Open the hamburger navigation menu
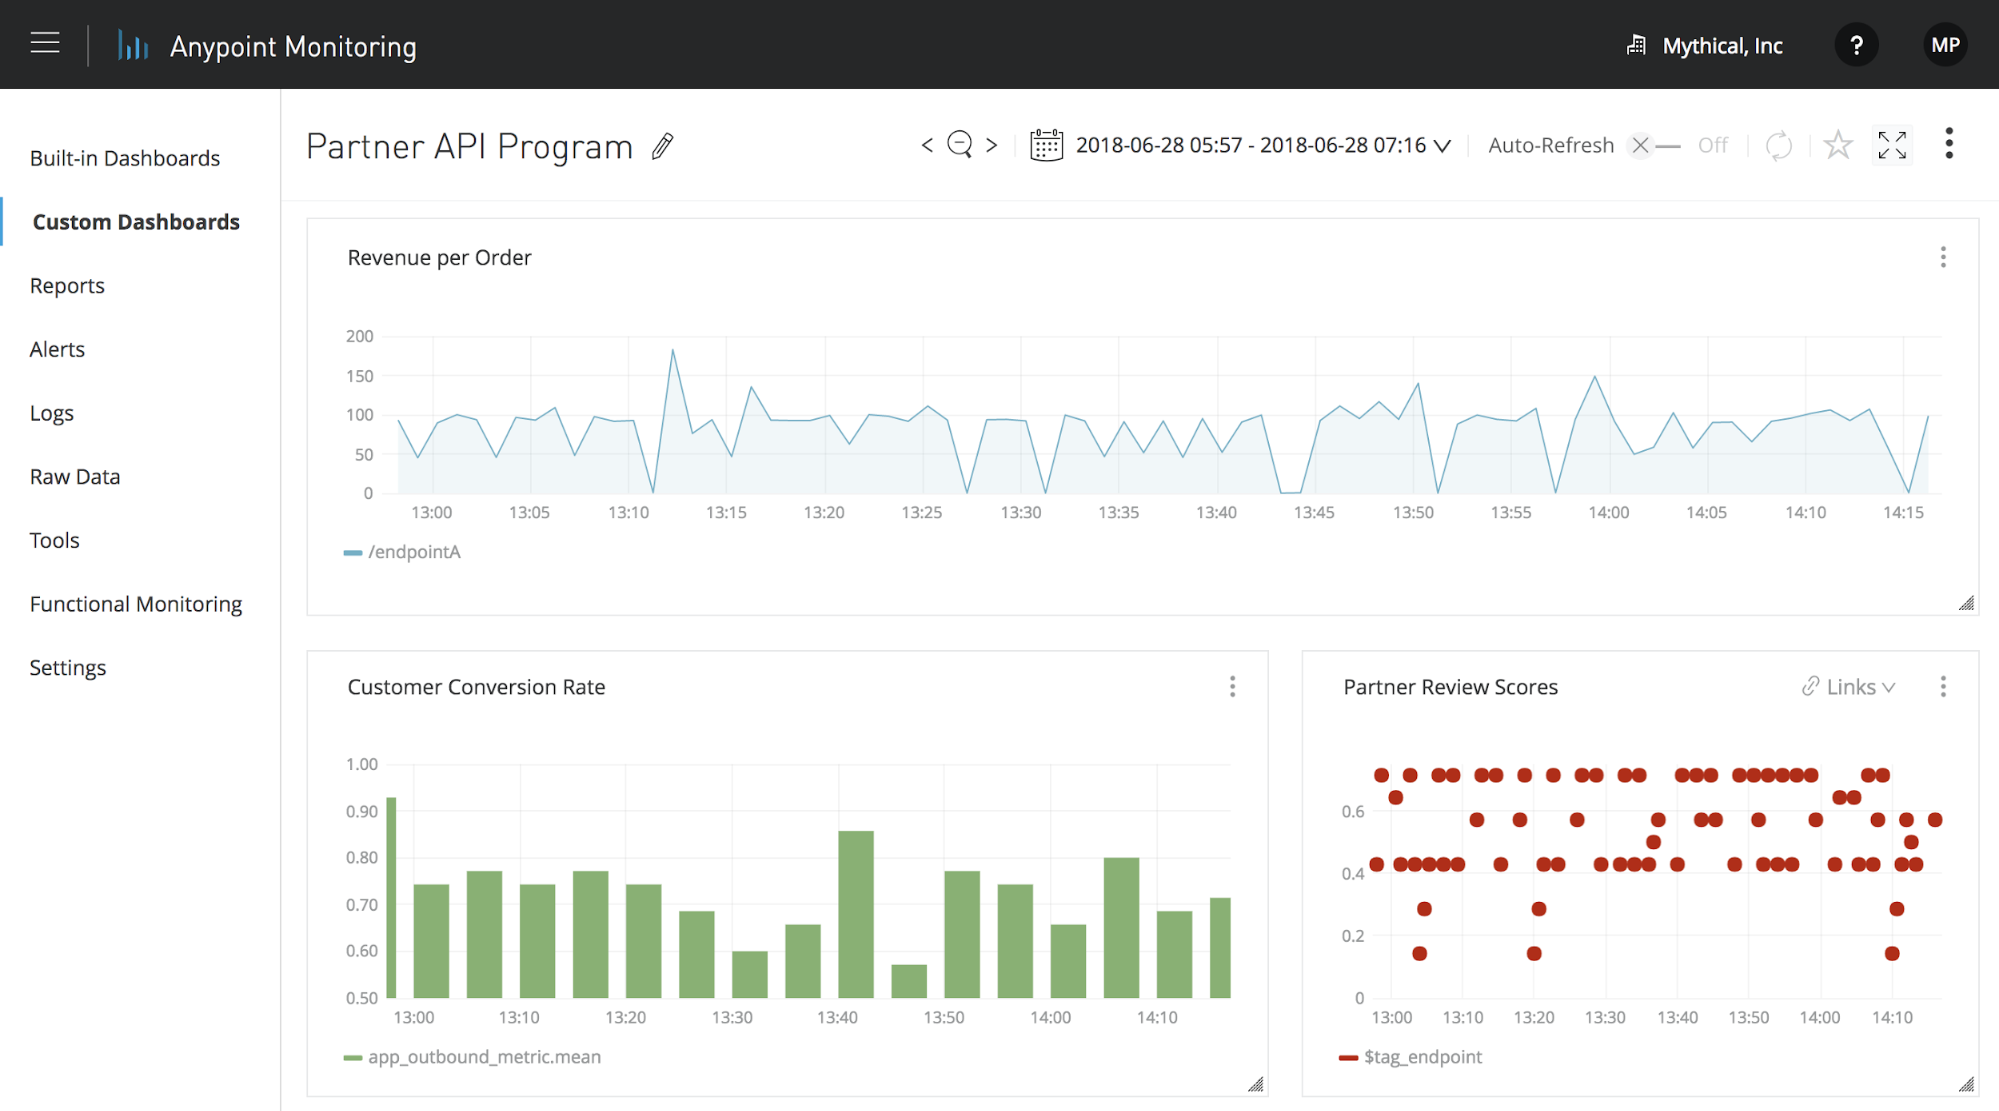The image size is (1999, 1111). [x=45, y=43]
